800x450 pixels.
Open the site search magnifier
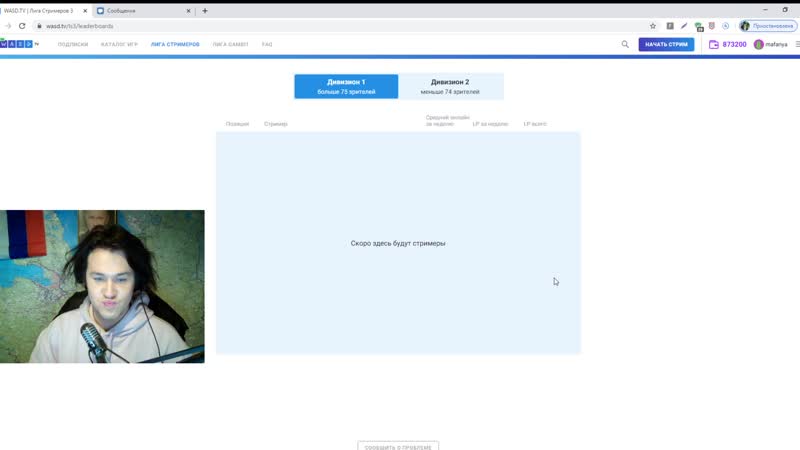625,44
